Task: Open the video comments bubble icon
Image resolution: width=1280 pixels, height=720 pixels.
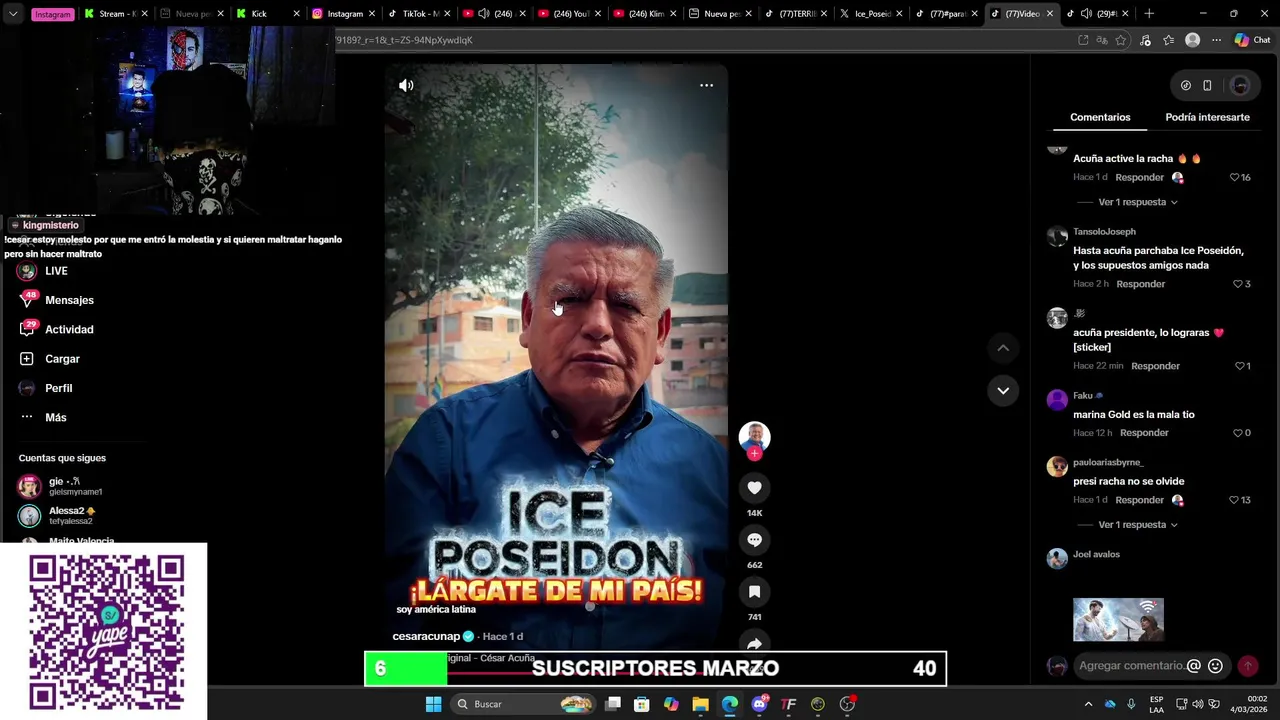Action: click(754, 540)
